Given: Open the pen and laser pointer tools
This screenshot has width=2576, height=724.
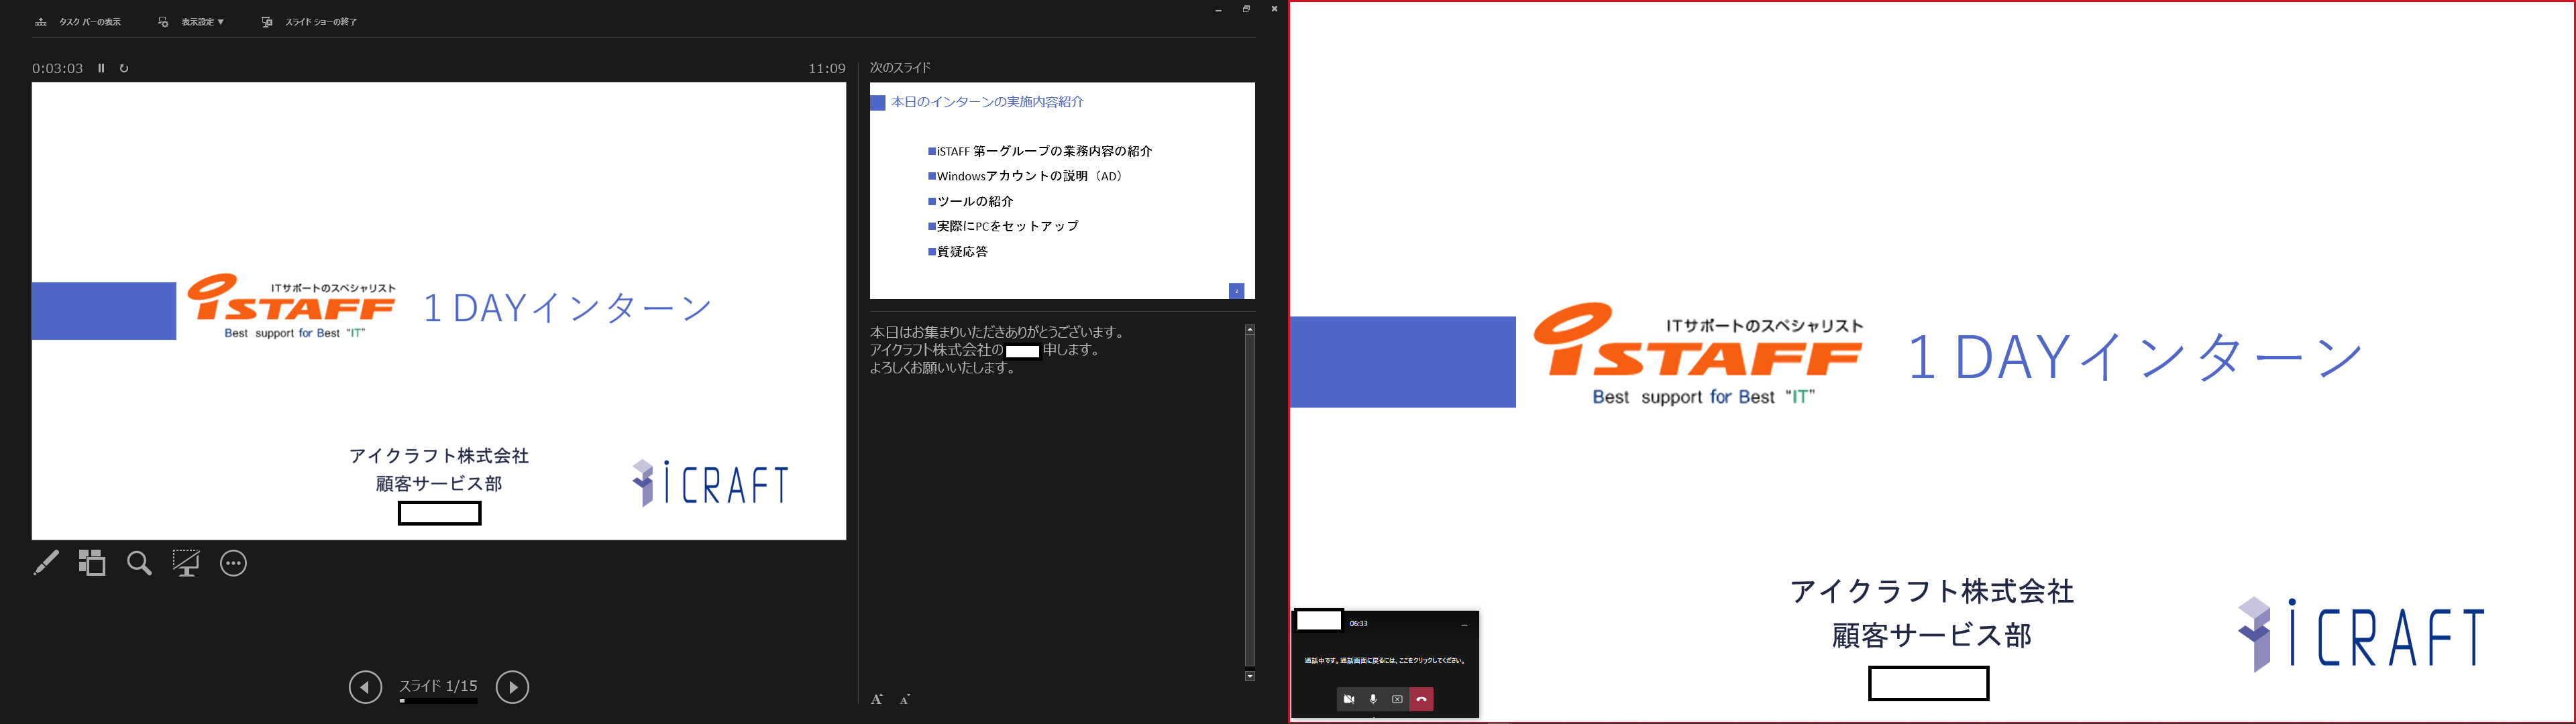Looking at the screenshot, I should (x=46, y=563).
